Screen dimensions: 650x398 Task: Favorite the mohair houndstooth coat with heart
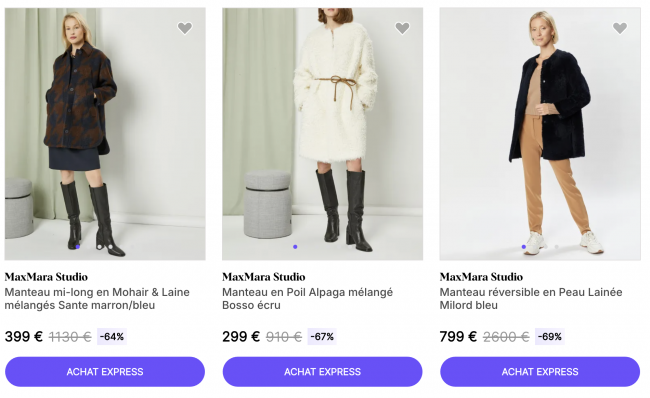(185, 28)
